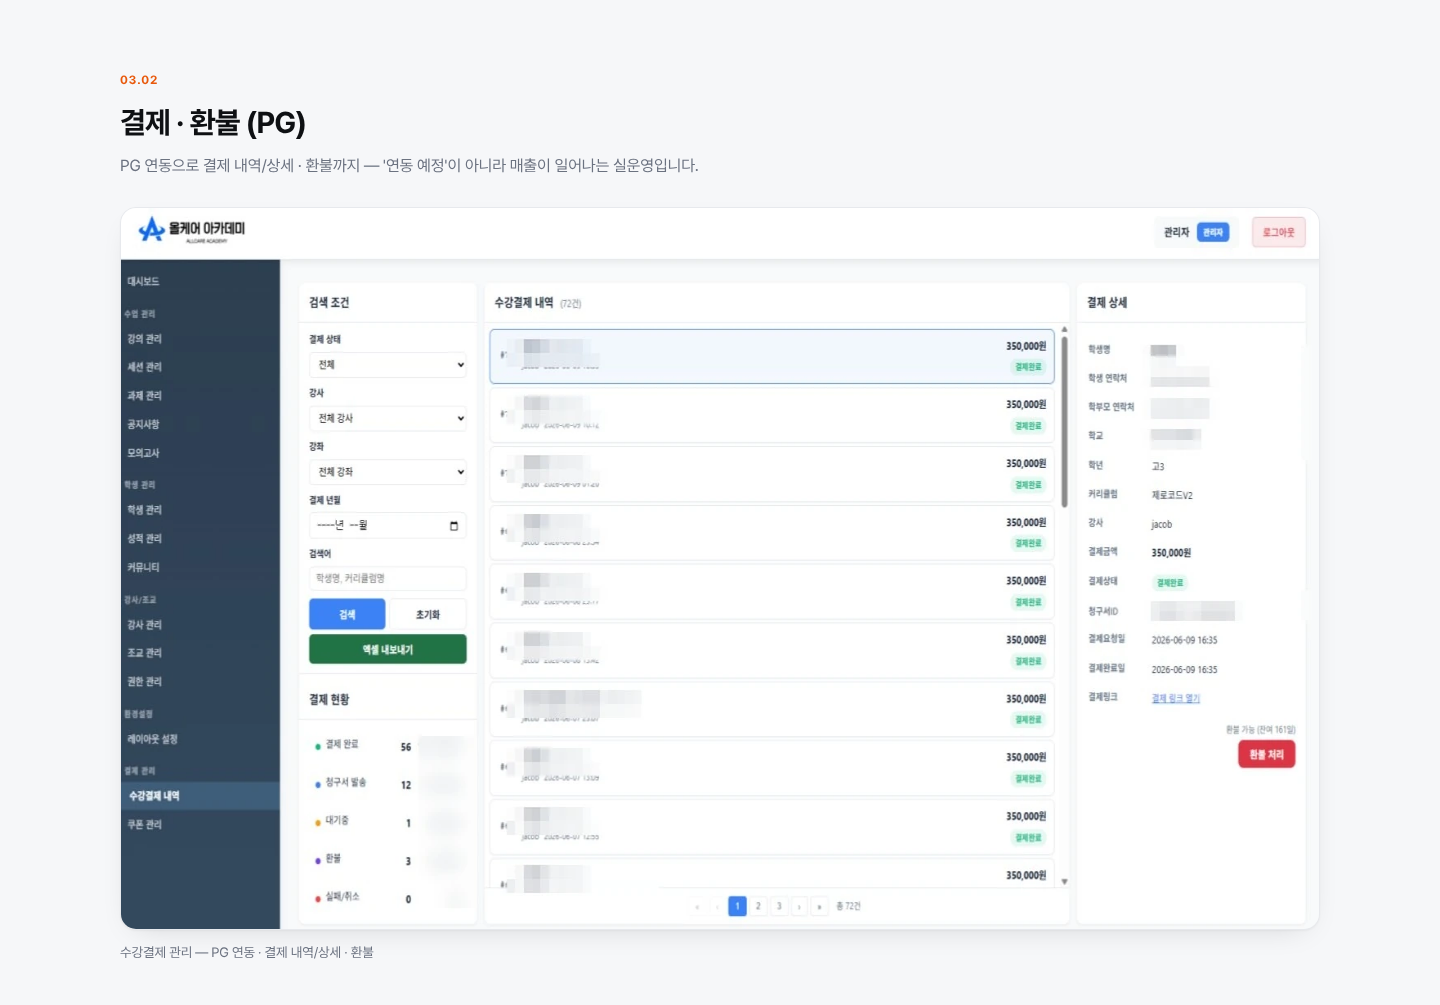Go to the previous page arrow in pagination

point(717,907)
